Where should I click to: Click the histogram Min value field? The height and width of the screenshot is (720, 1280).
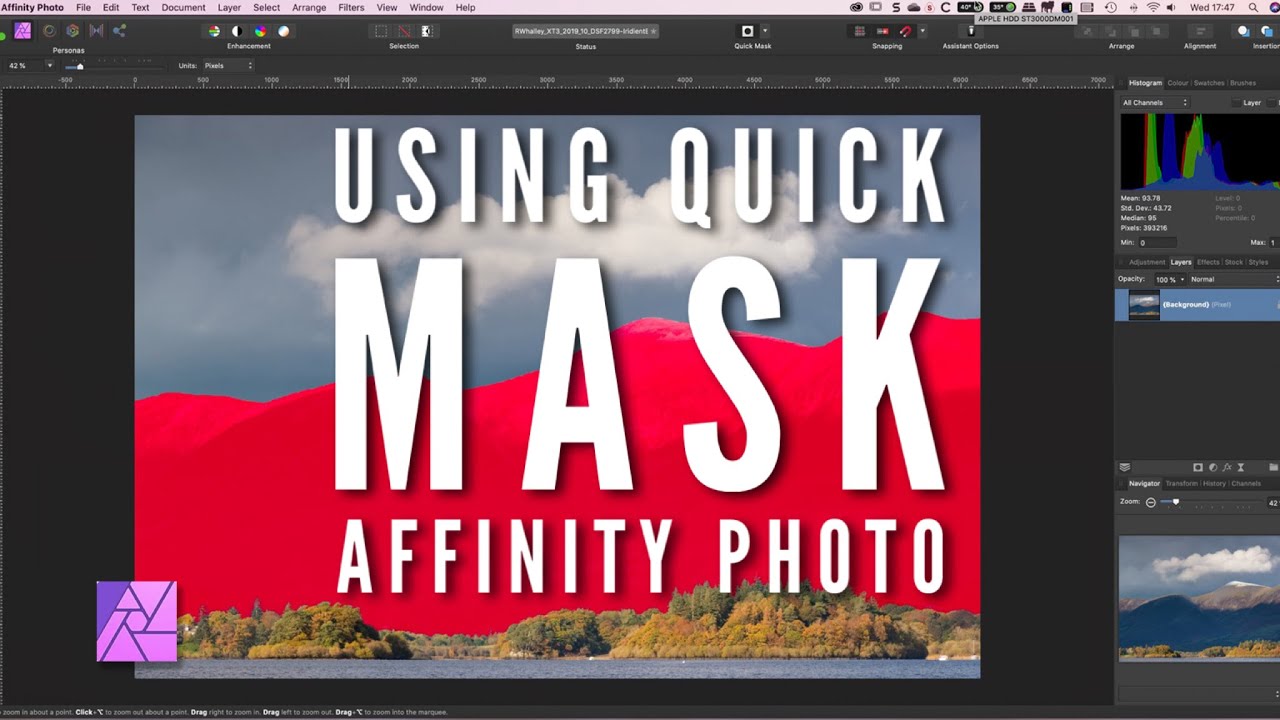click(1158, 243)
